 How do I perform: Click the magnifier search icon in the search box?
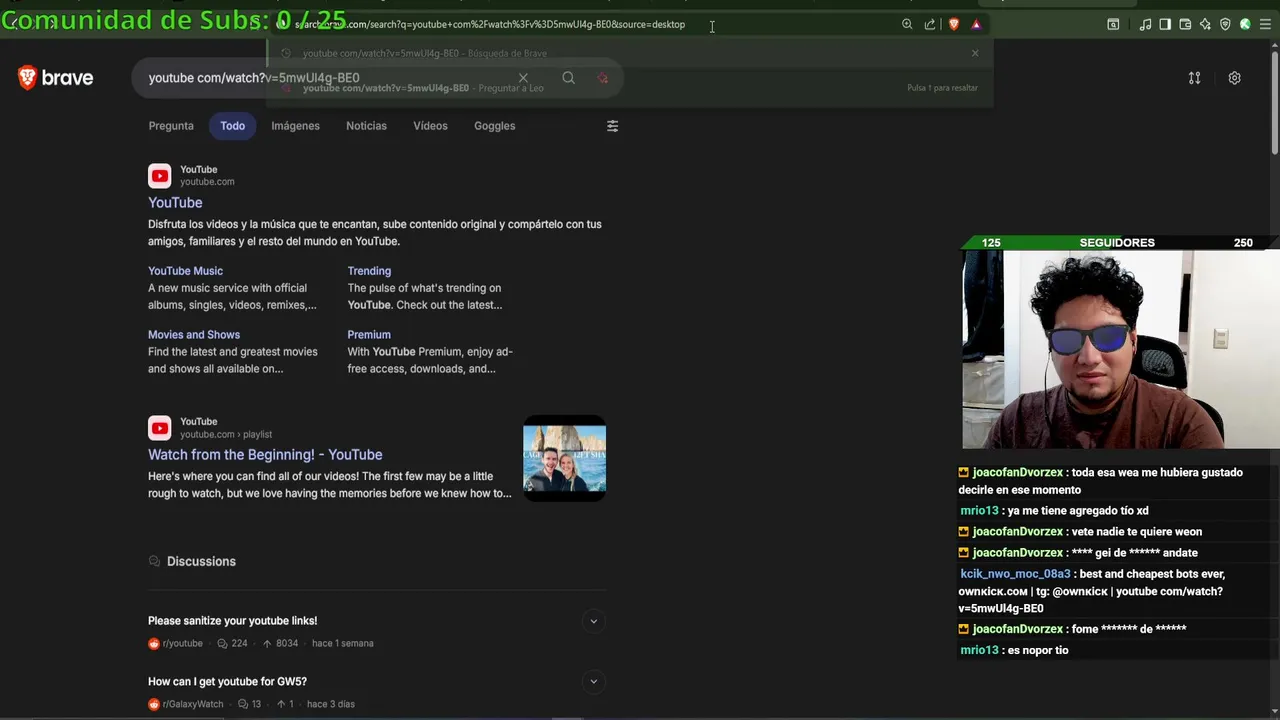point(568,78)
